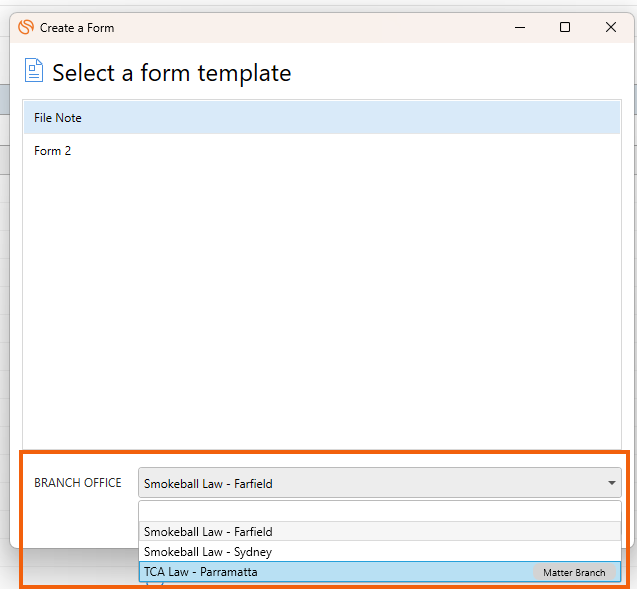The height and width of the screenshot is (589, 637).
Task: Select the File Note template
Action: point(322,118)
